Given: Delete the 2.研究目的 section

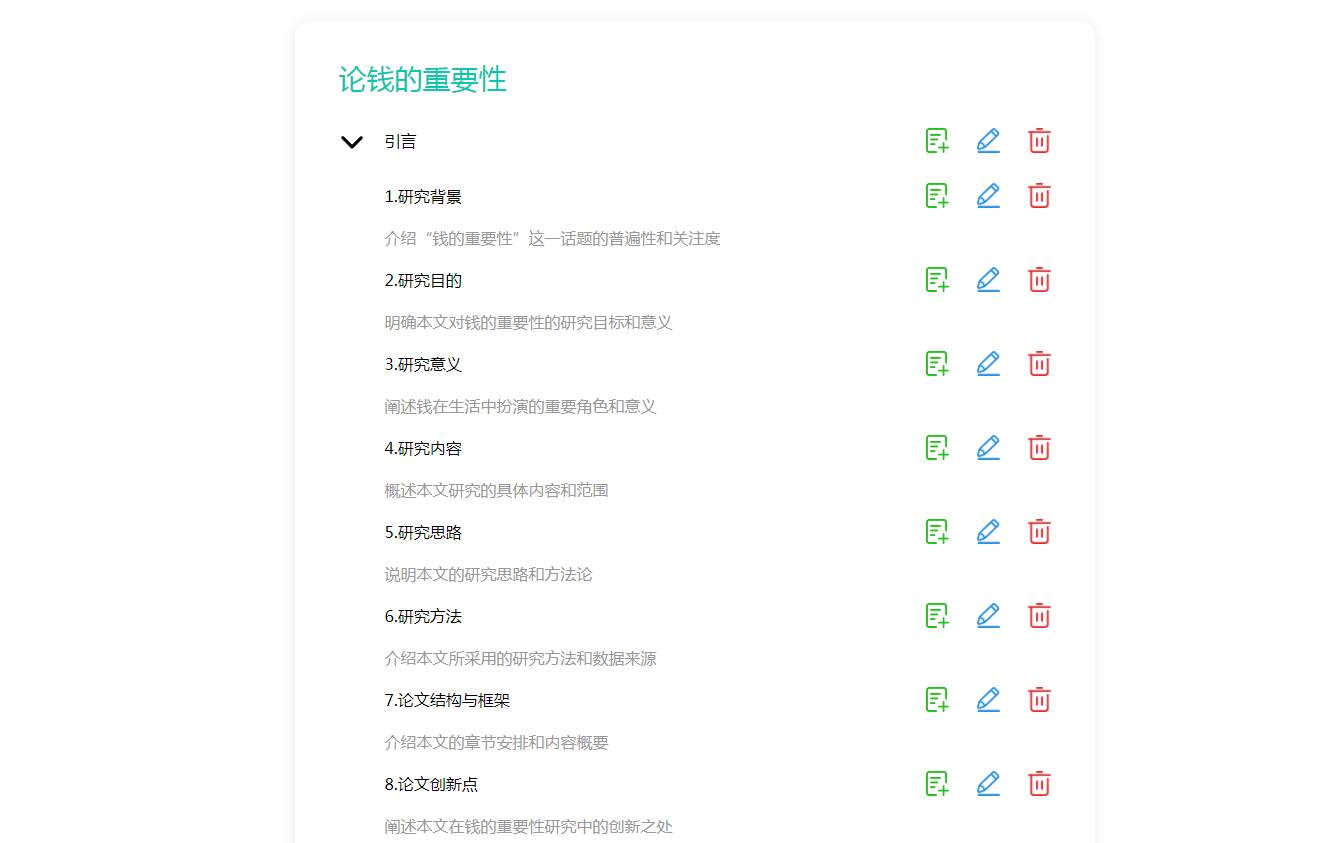Looking at the screenshot, I should click(1039, 280).
